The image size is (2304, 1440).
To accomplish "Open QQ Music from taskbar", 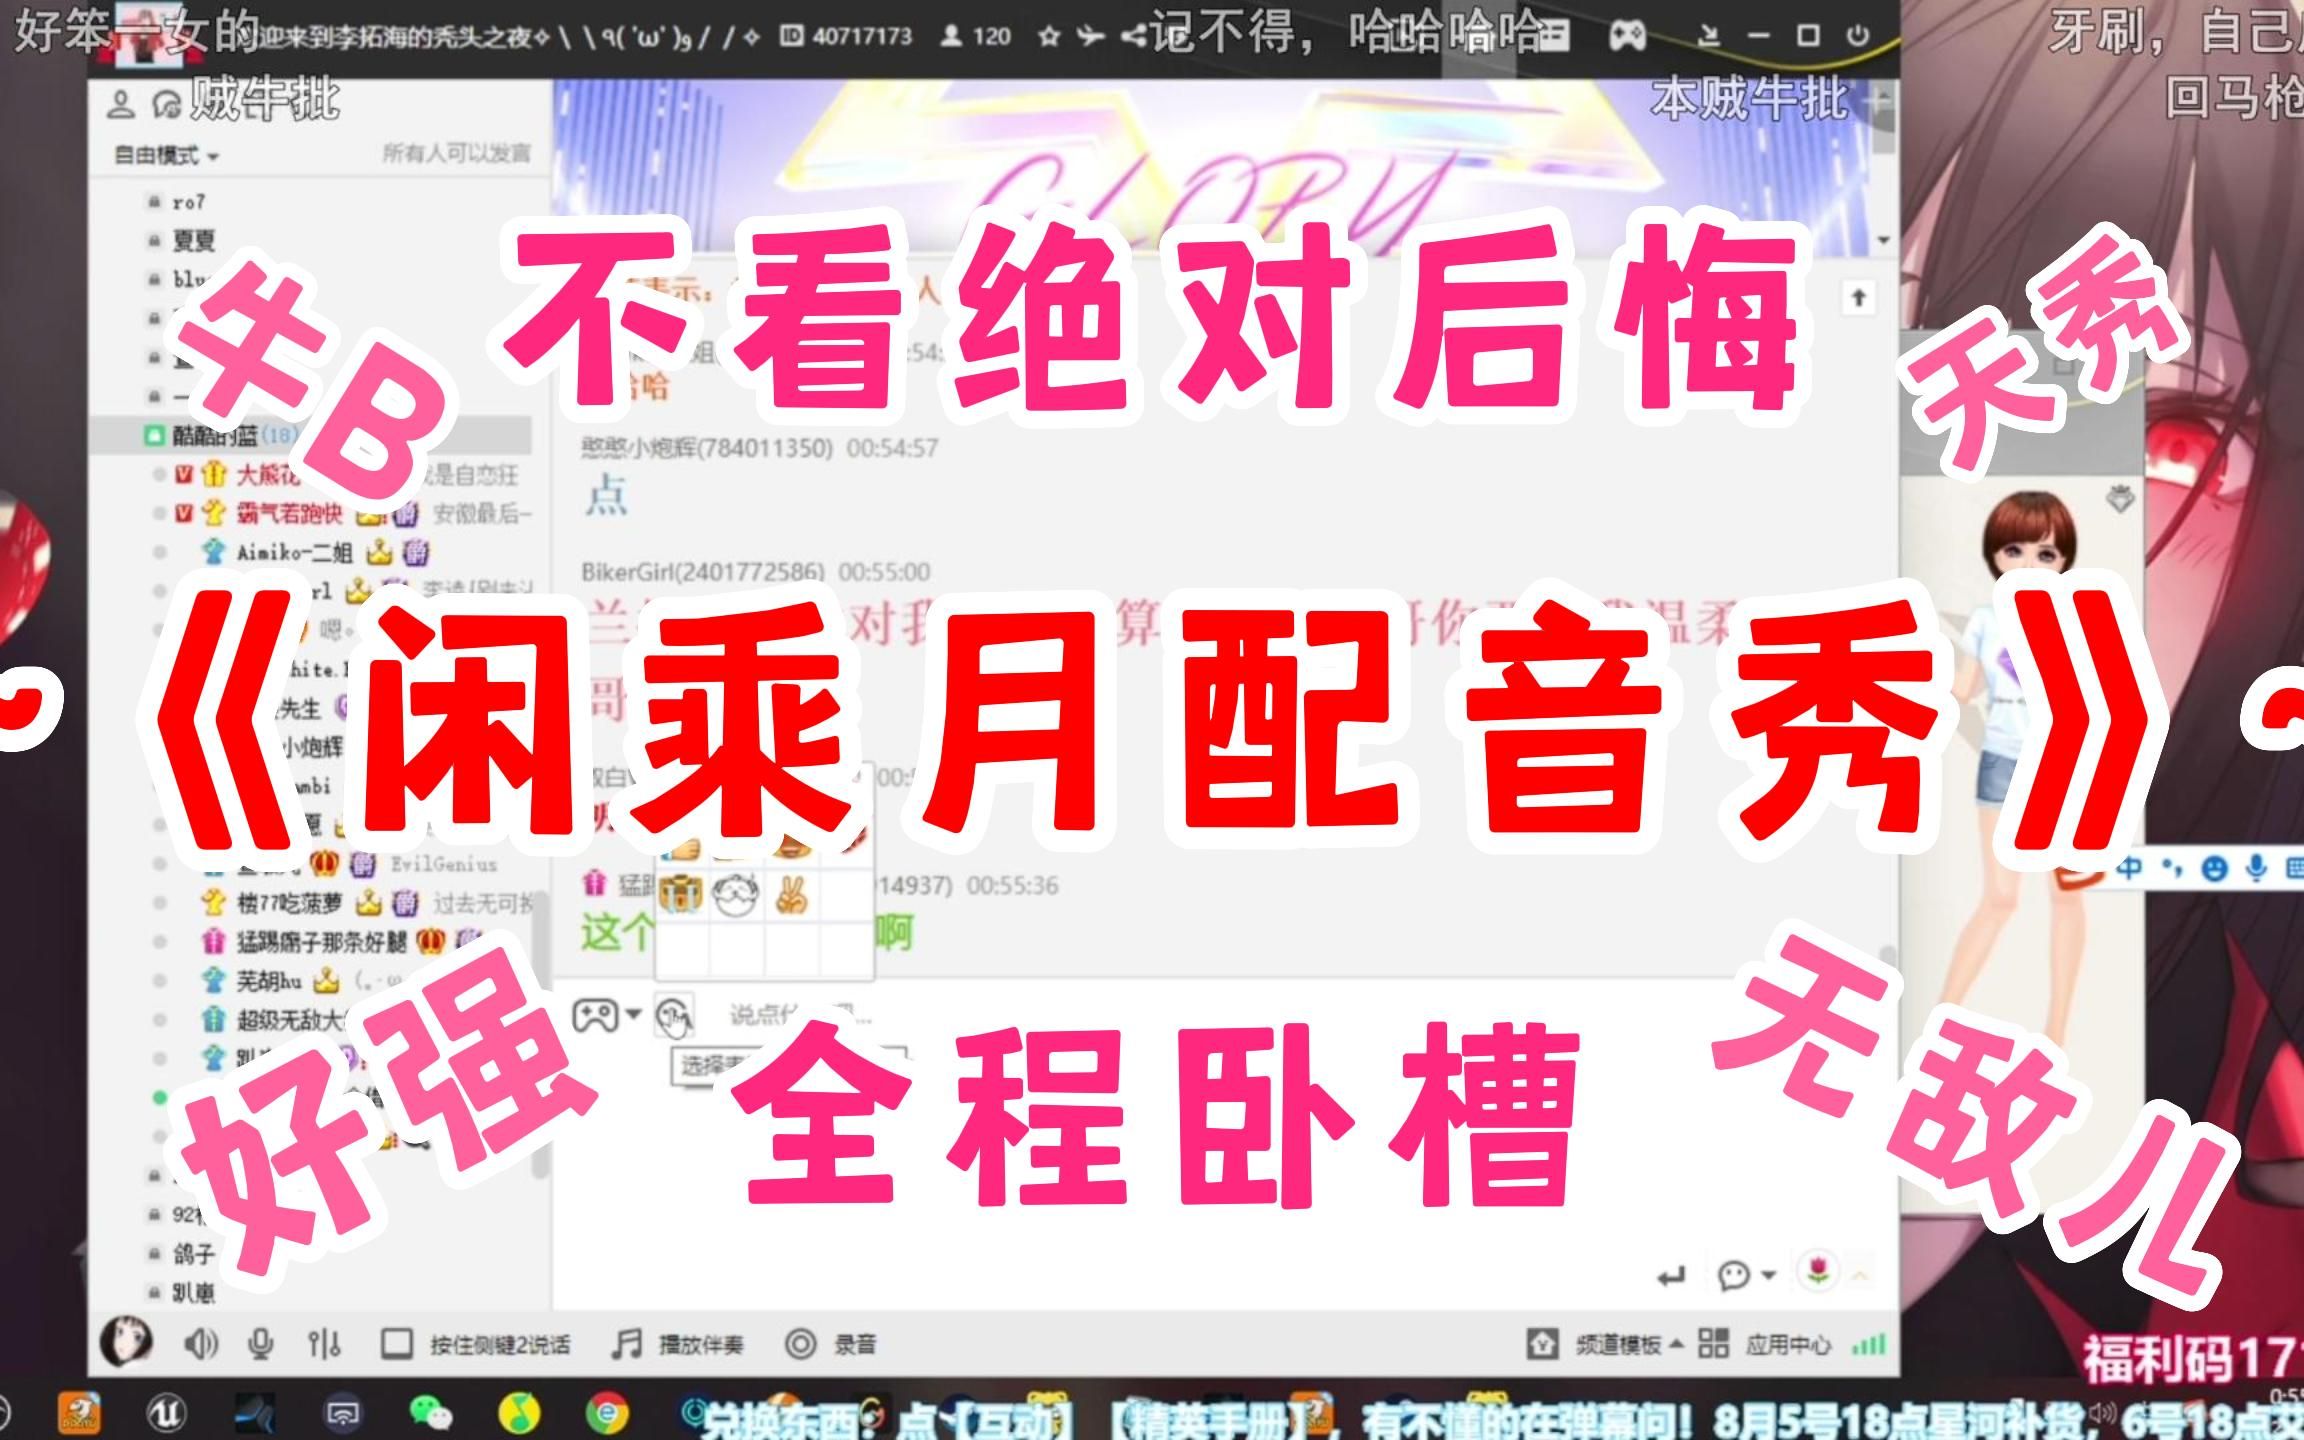I will (x=519, y=1413).
